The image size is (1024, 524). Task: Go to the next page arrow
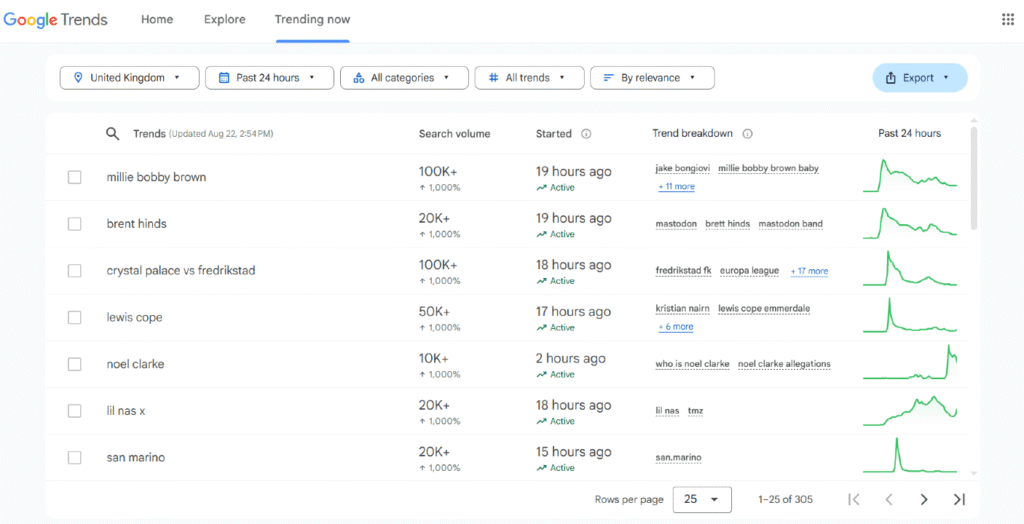click(923, 499)
